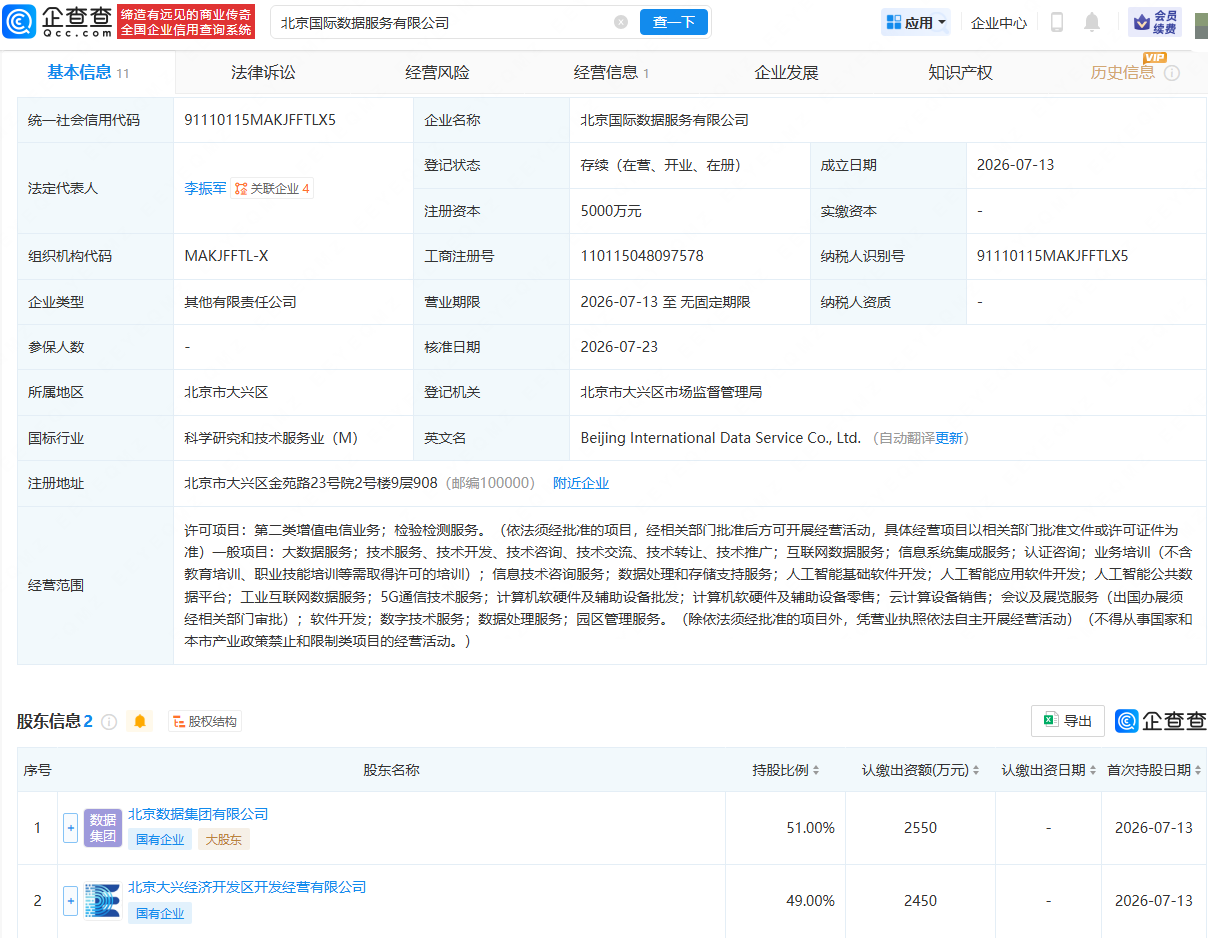Click the 49.00% shareholding value

810,901
